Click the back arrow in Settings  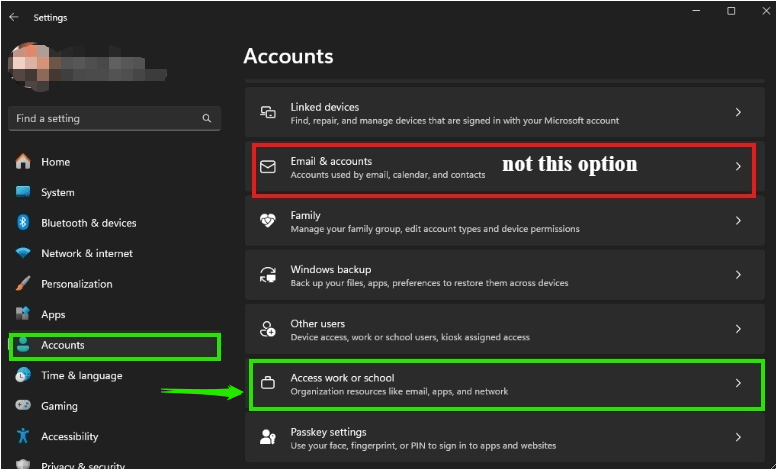point(14,17)
